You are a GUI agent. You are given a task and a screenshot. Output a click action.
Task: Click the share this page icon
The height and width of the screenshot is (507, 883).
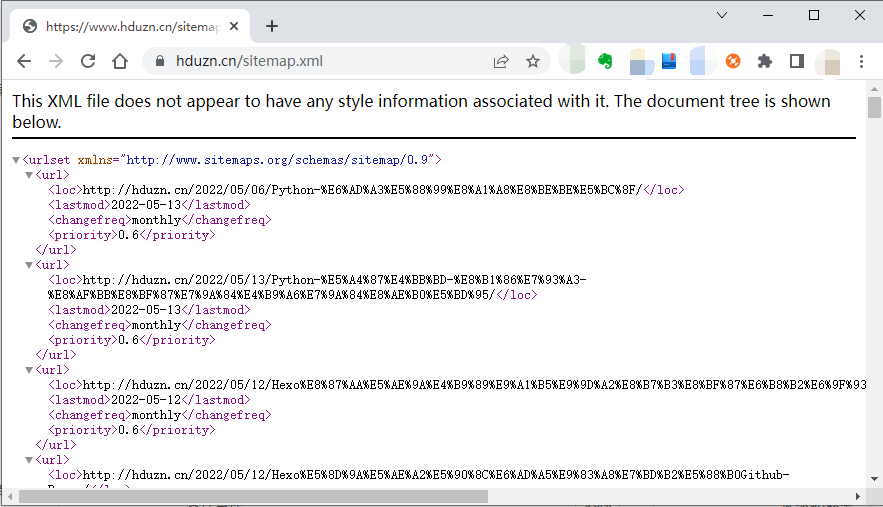(501, 61)
